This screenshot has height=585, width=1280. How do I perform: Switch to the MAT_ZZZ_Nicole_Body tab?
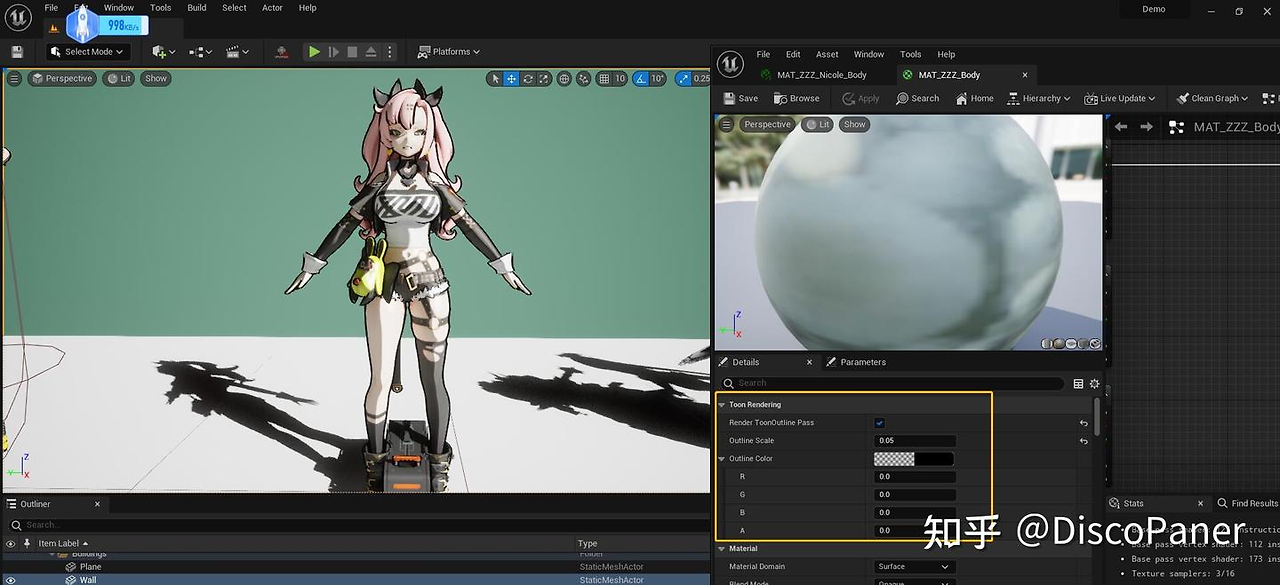click(814, 75)
